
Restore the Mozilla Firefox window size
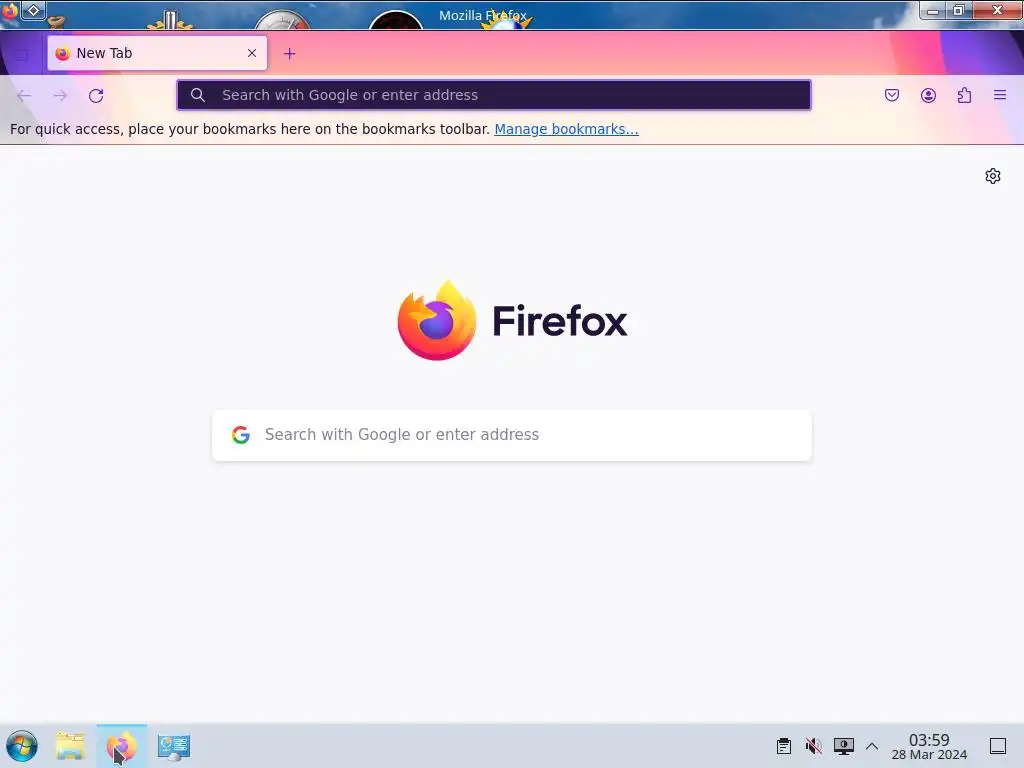[959, 10]
